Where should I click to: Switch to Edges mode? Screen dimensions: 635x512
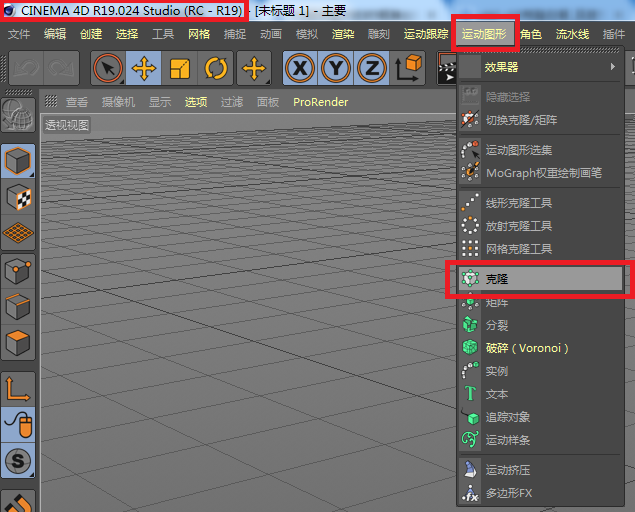(x=18, y=307)
